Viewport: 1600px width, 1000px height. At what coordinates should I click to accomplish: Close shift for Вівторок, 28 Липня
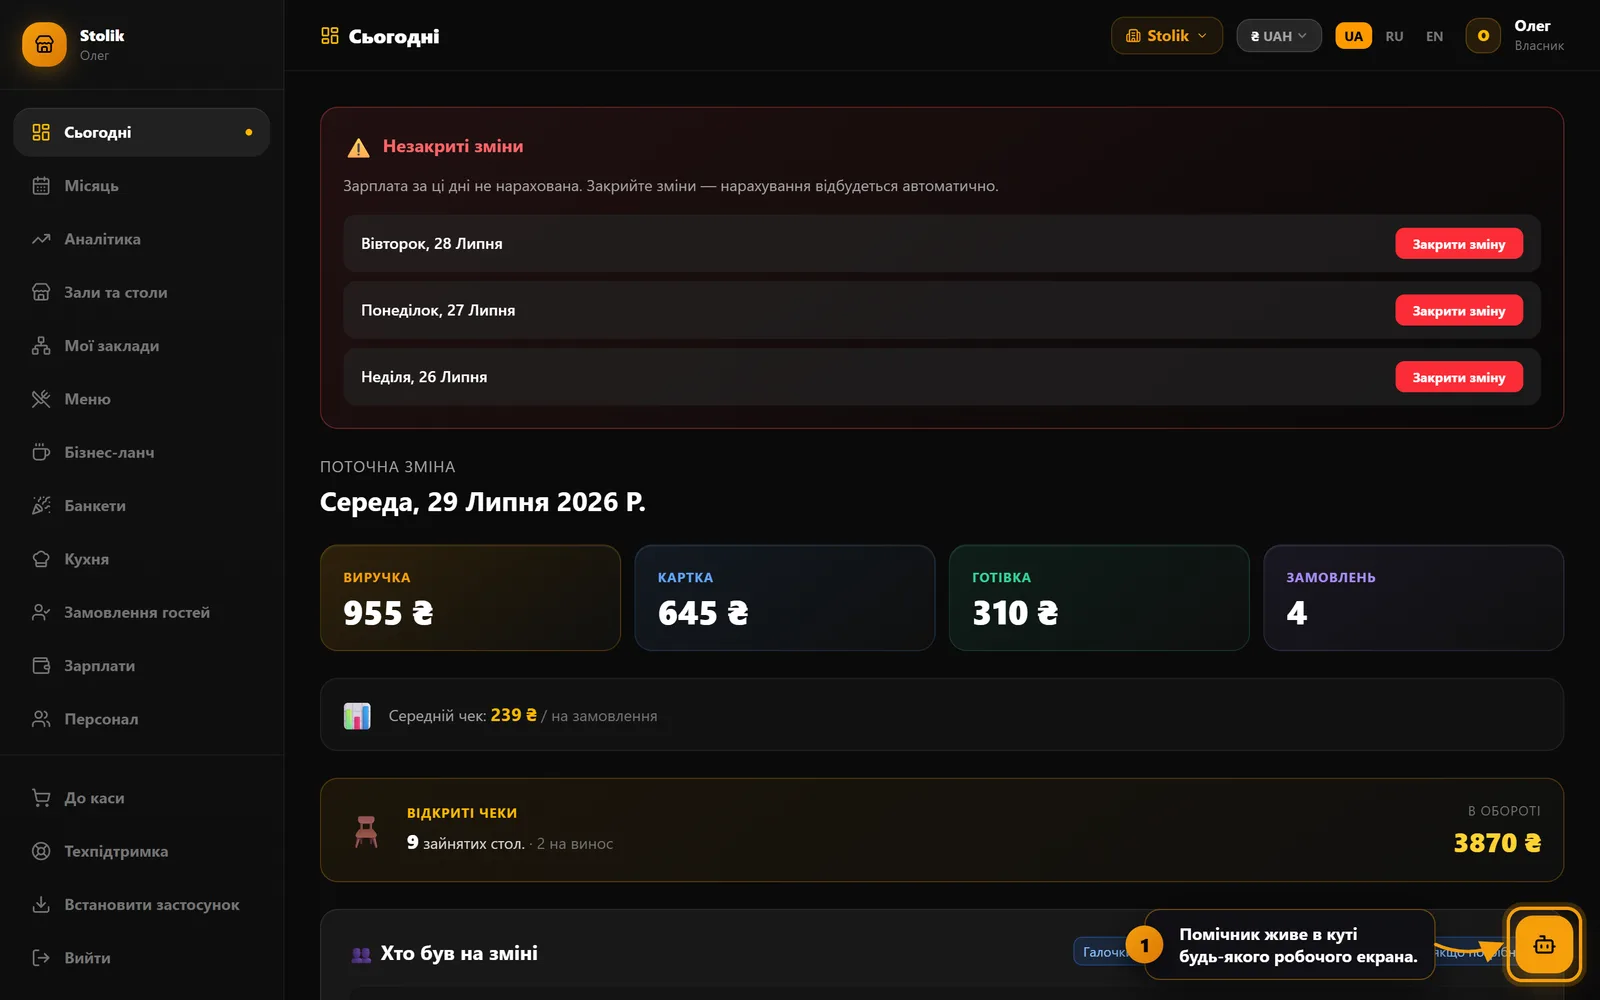click(1458, 244)
